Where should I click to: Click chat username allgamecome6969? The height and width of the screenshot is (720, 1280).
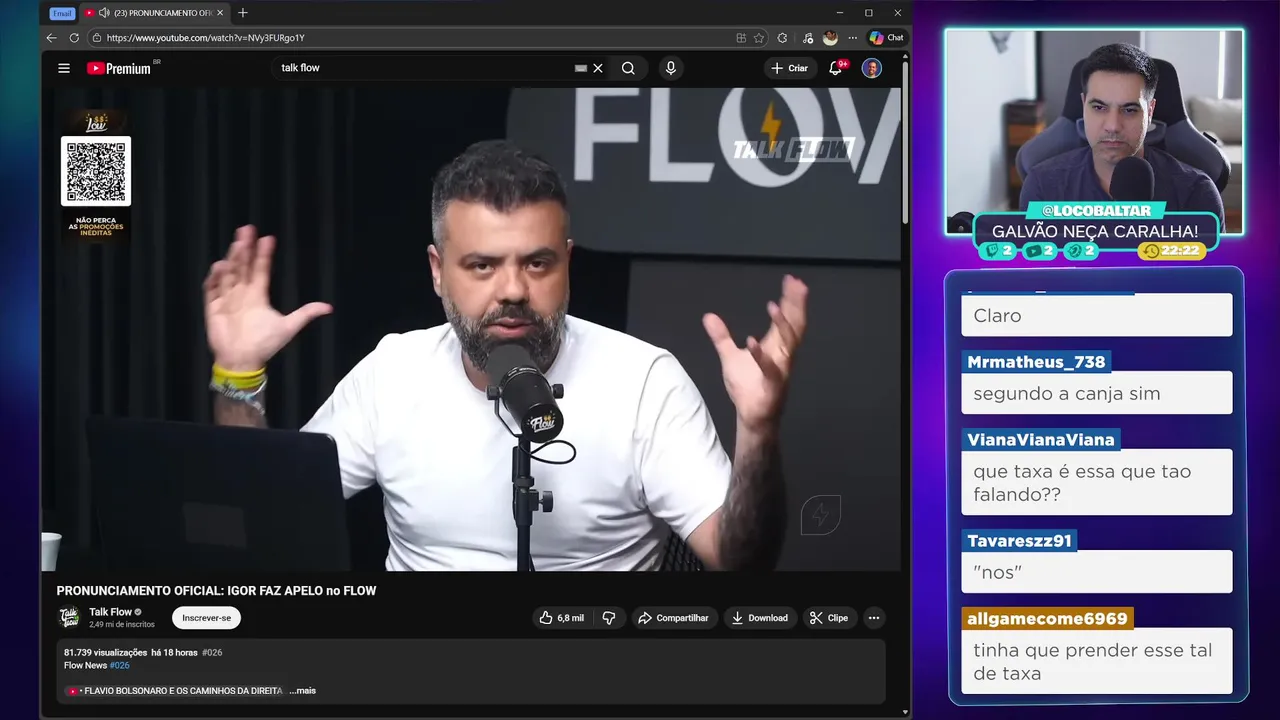(1047, 619)
